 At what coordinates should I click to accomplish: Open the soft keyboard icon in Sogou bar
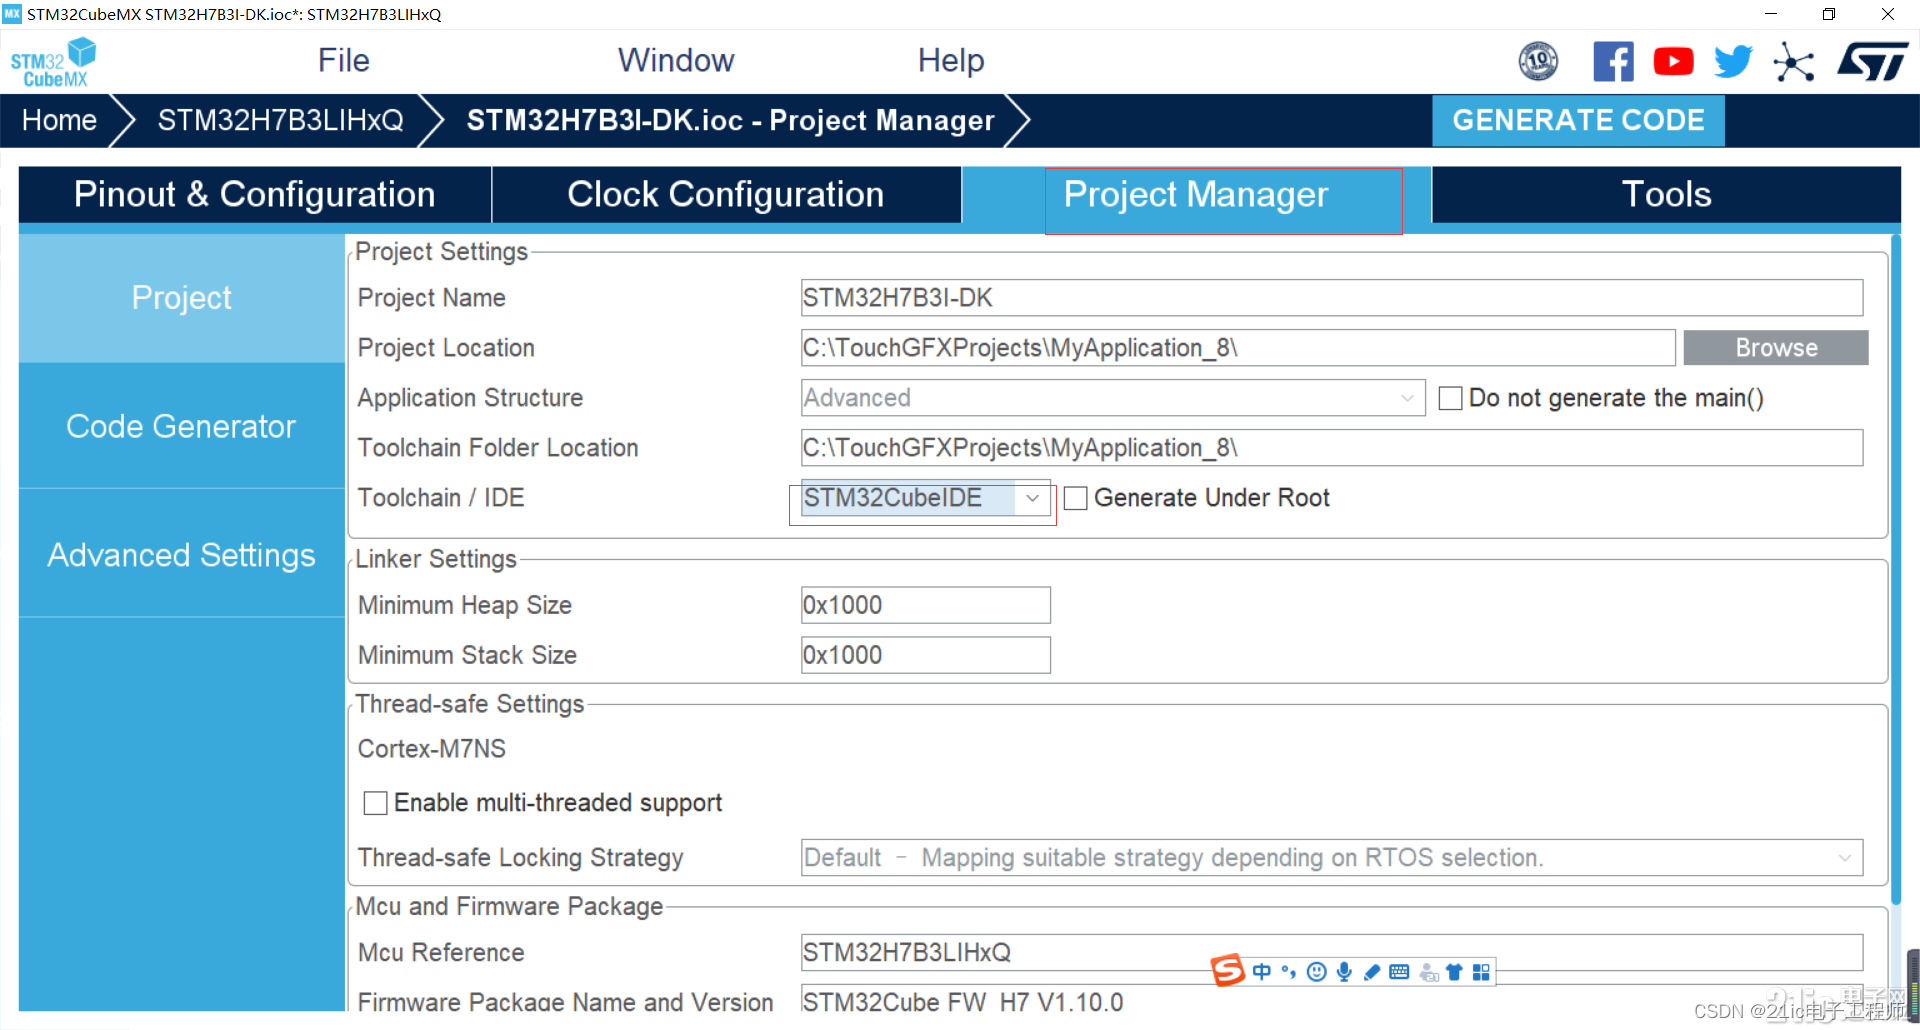(x=1400, y=971)
